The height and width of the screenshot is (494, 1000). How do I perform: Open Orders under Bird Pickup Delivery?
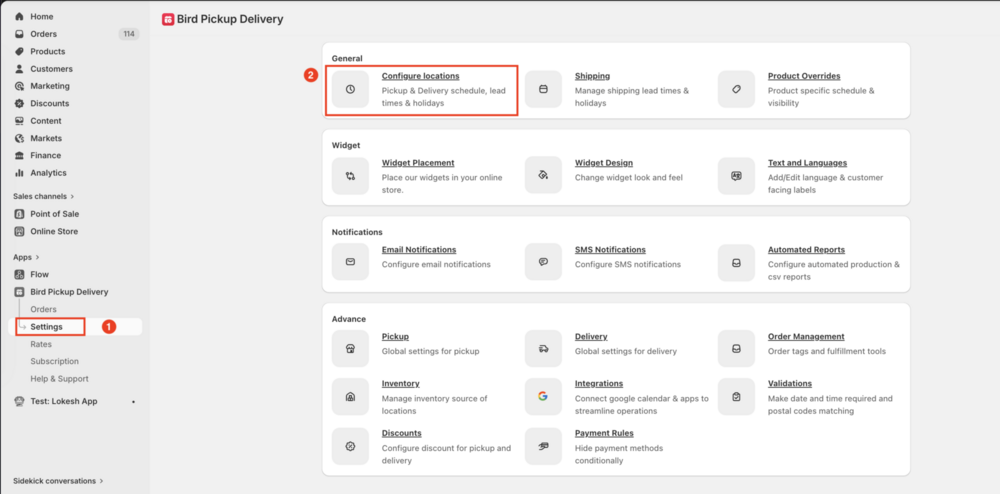(x=43, y=309)
